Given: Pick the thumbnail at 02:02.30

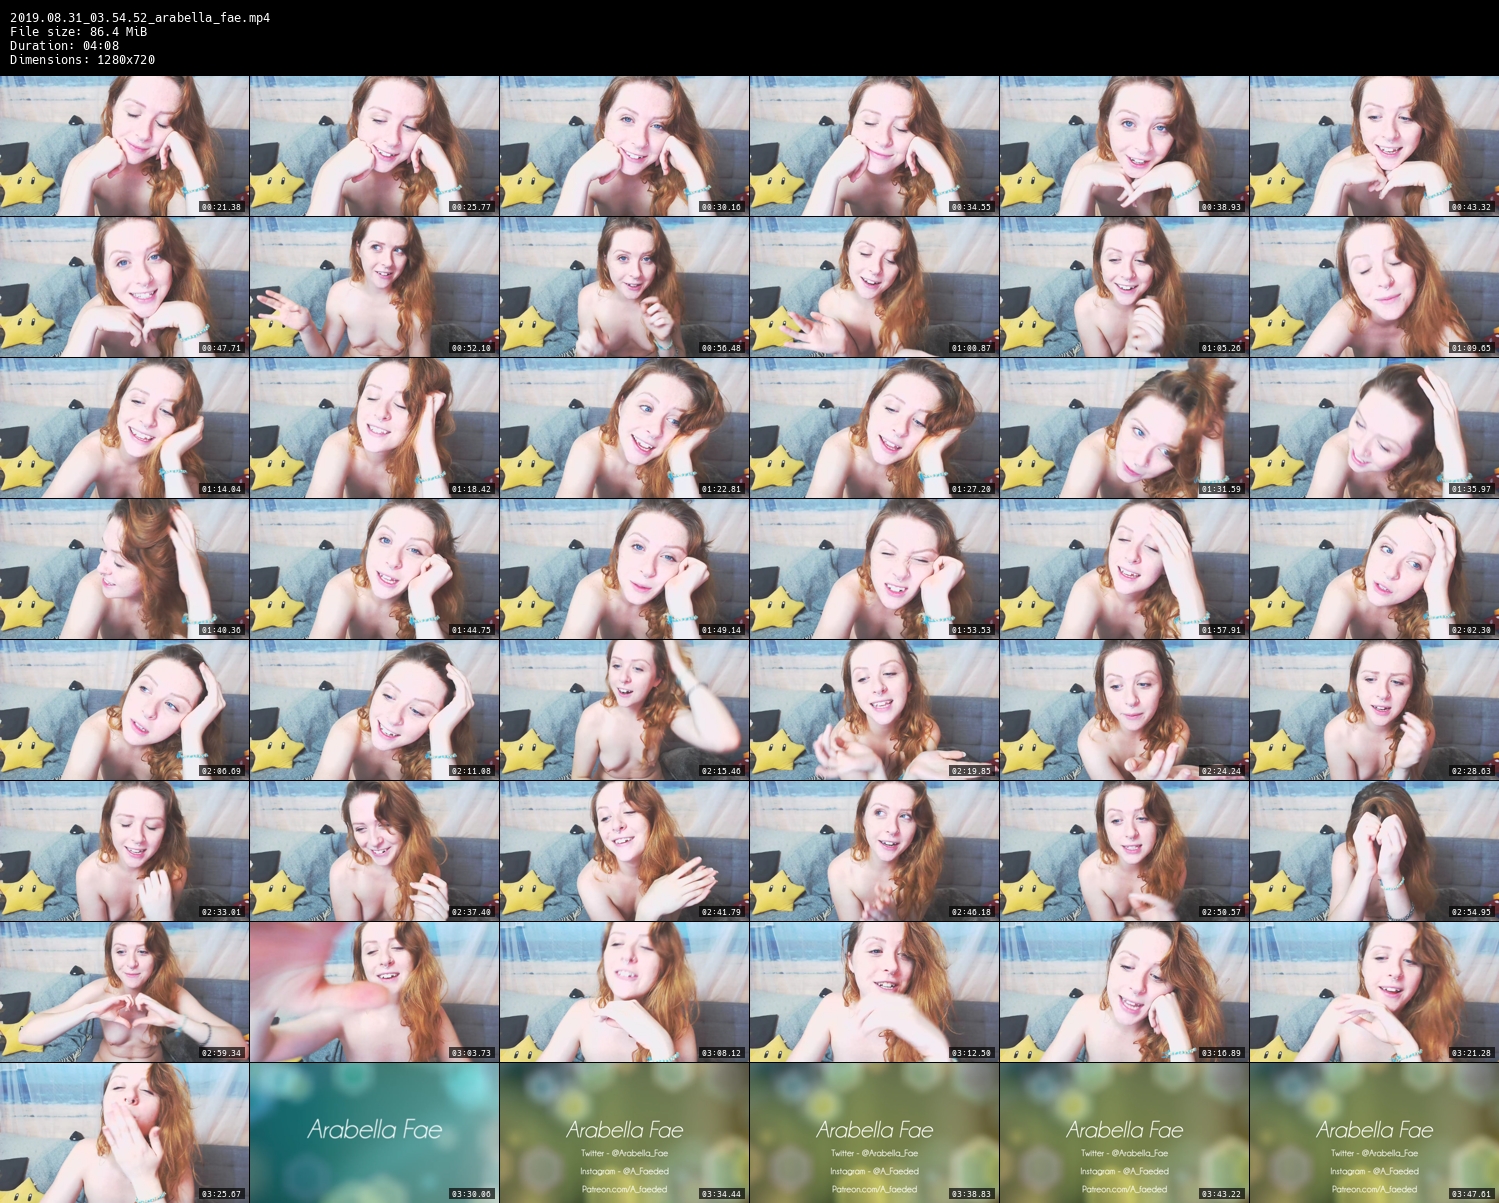Looking at the screenshot, I should click(x=1374, y=569).
